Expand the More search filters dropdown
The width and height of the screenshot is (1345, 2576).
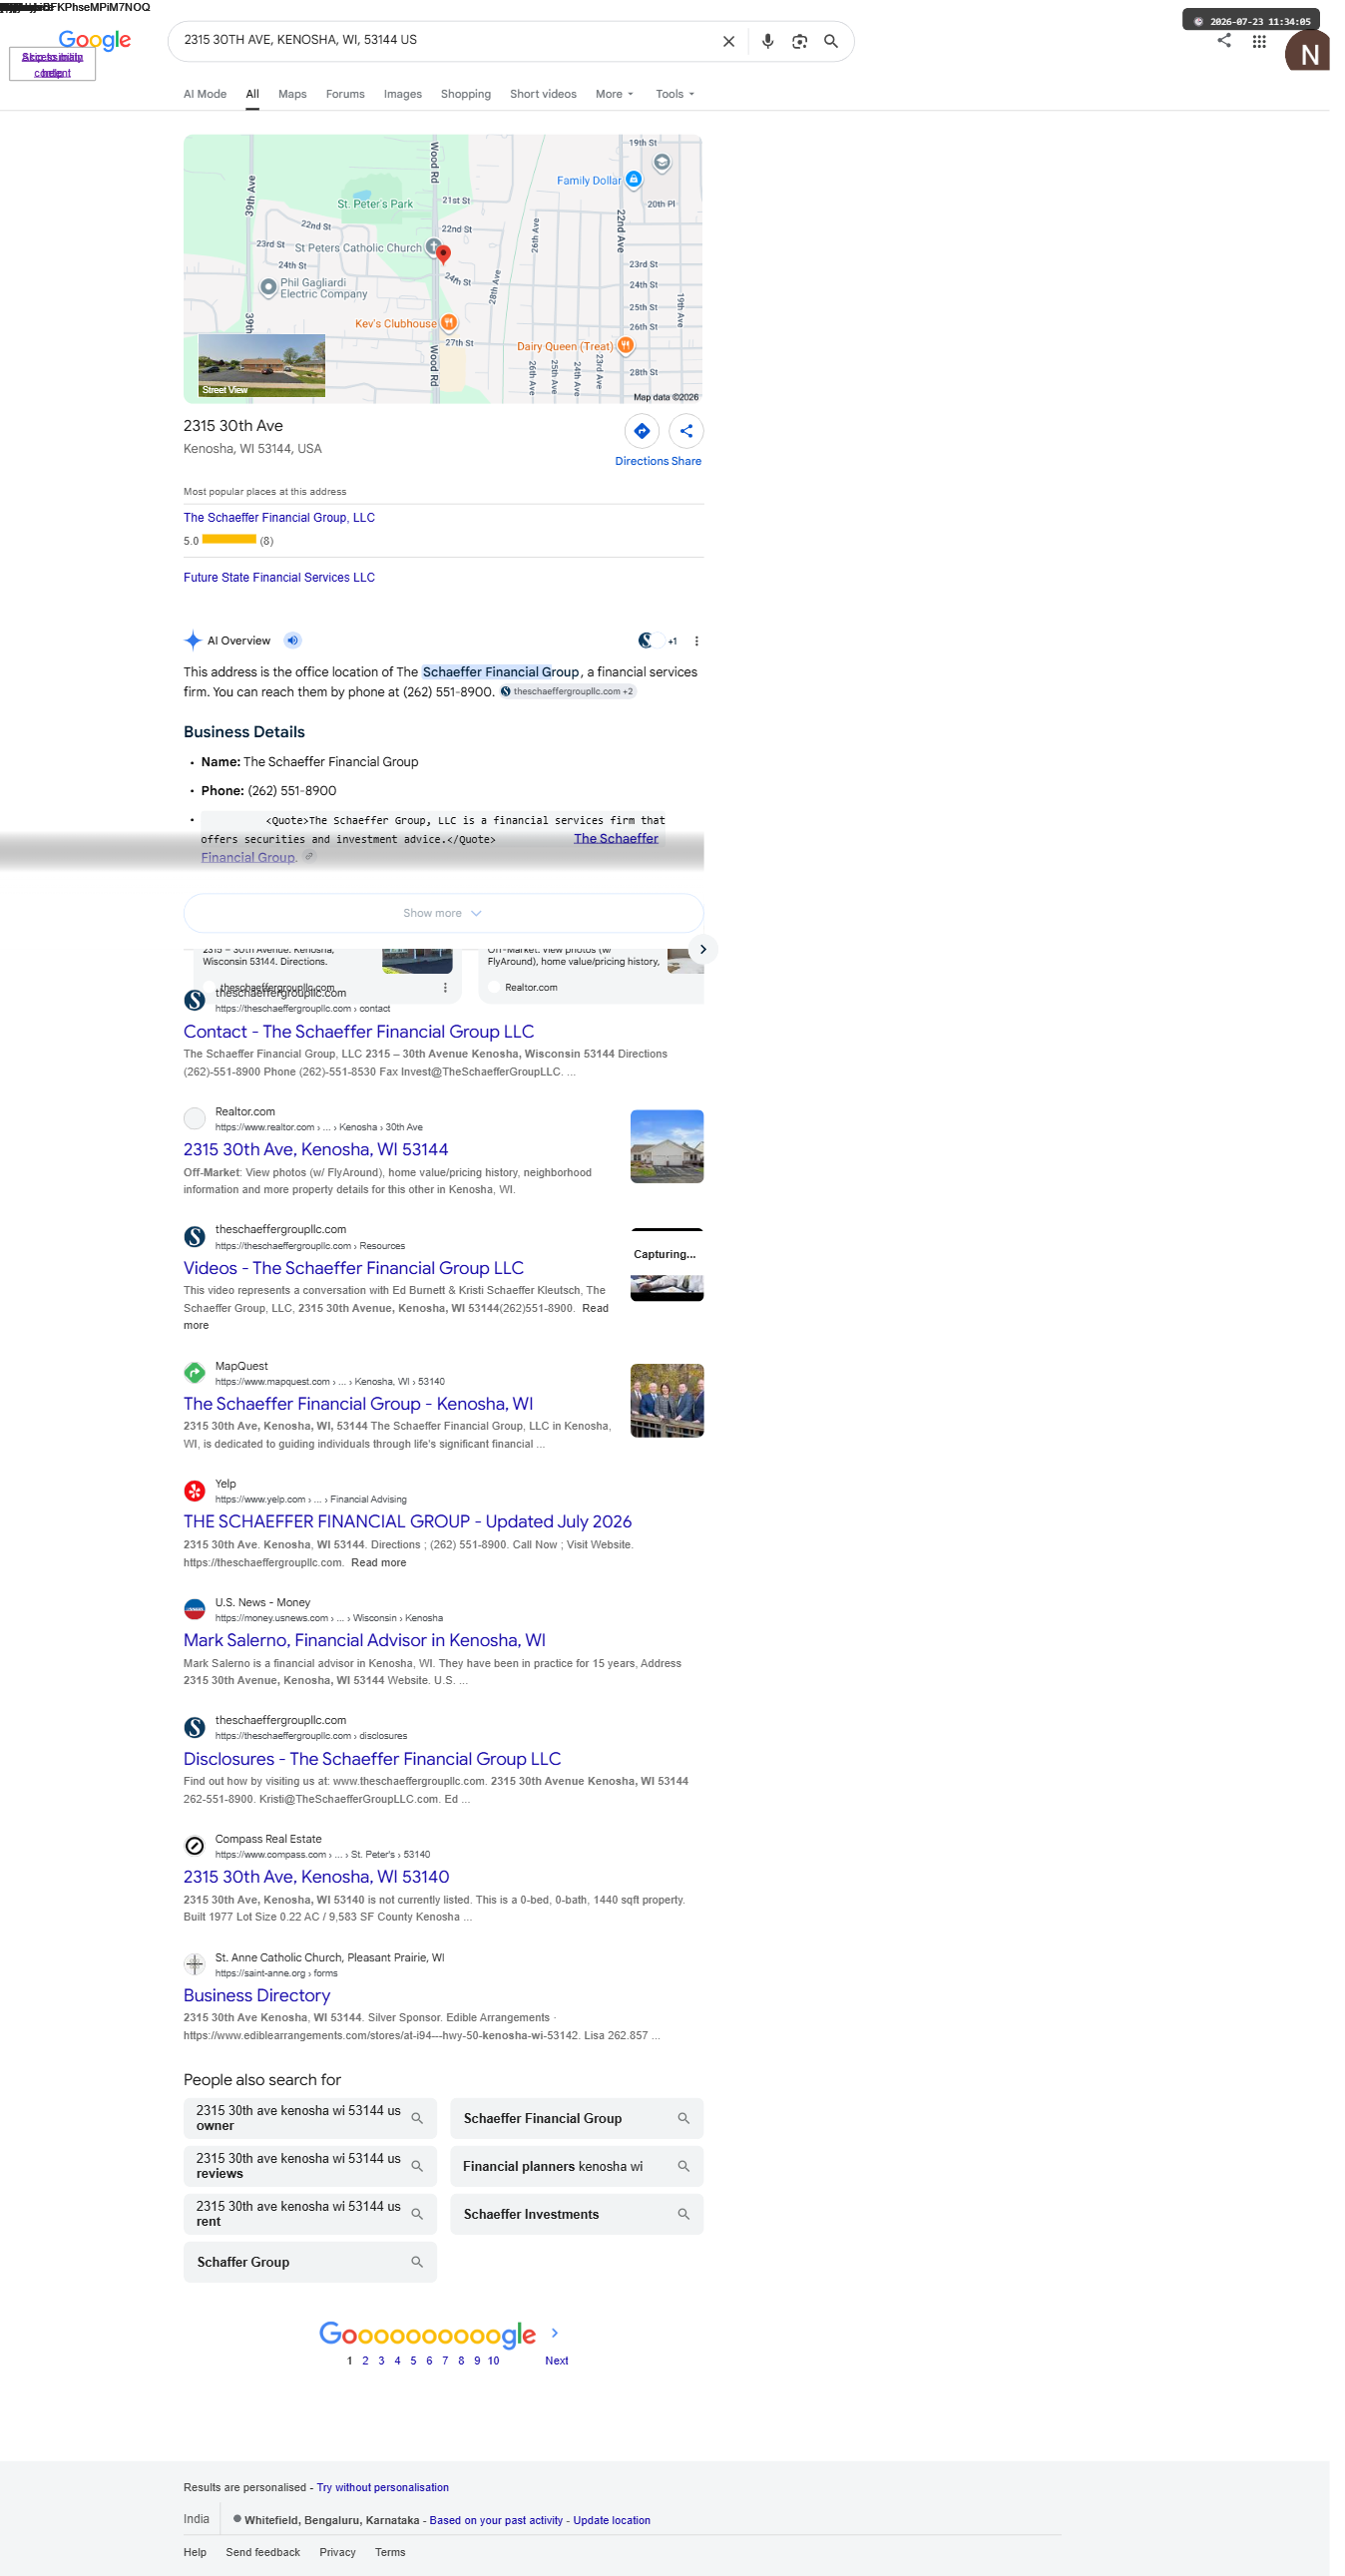614,94
